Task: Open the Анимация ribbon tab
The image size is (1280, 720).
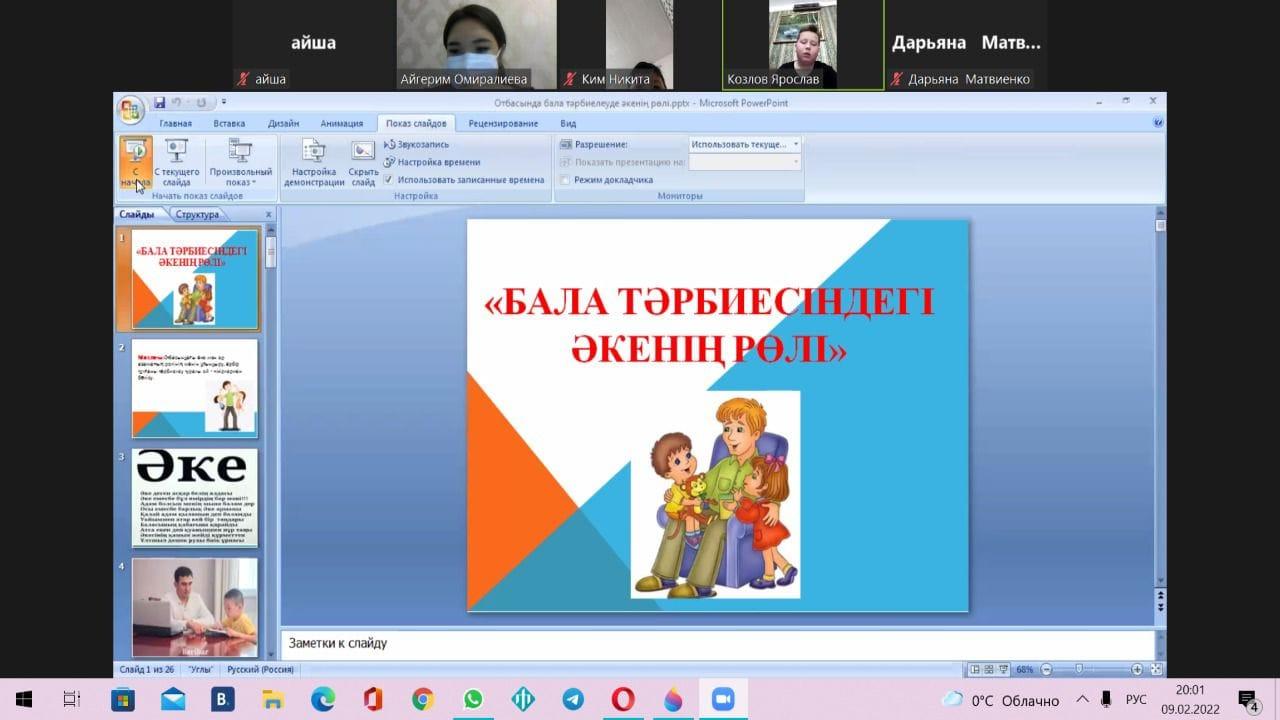Action: (342, 123)
